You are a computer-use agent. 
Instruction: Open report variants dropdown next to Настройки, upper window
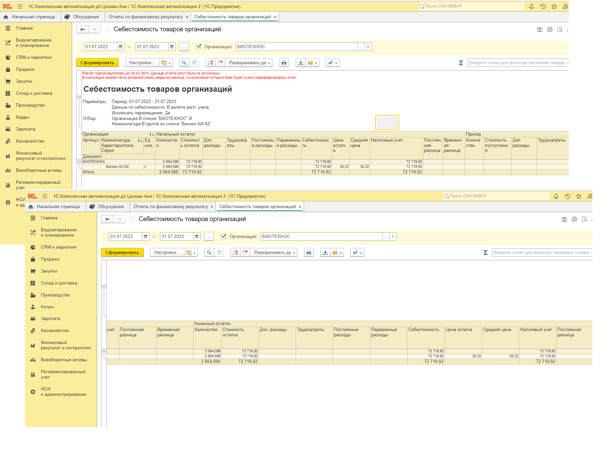click(167, 62)
